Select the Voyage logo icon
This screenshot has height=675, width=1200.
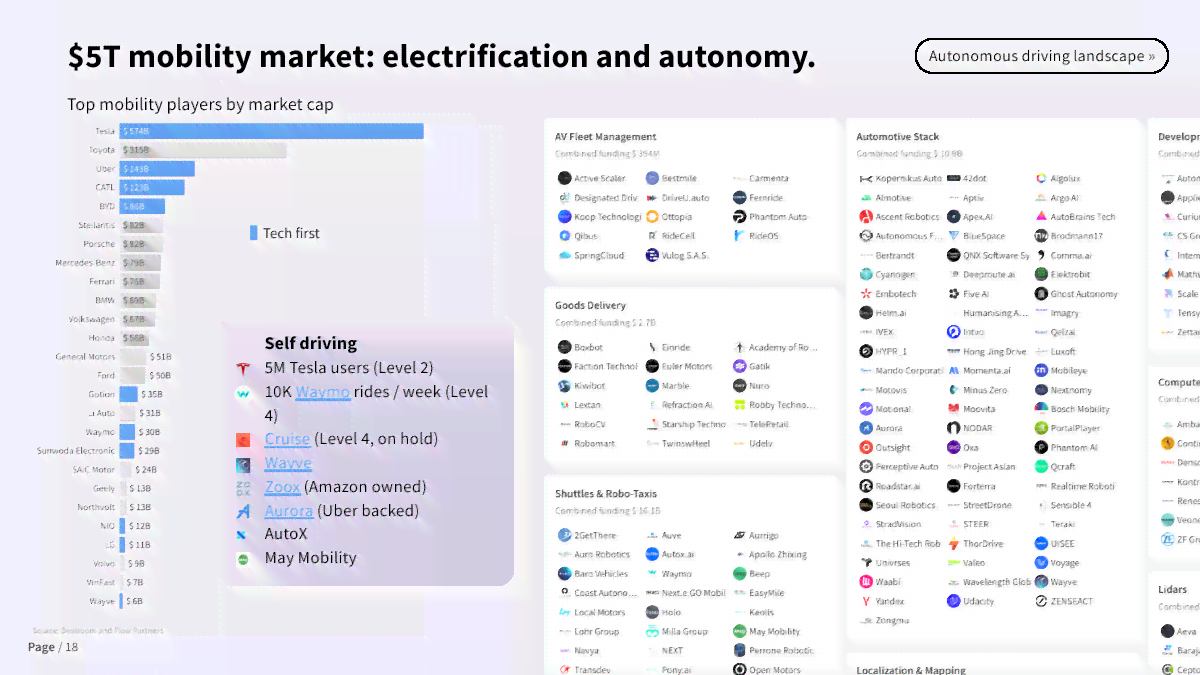1041,563
